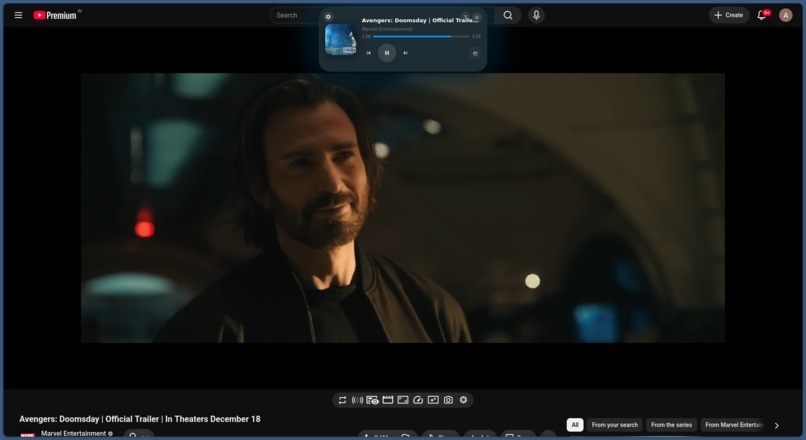Click the bottom-right button in media popup
This screenshot has width=806, height=440.
(475, 53)
